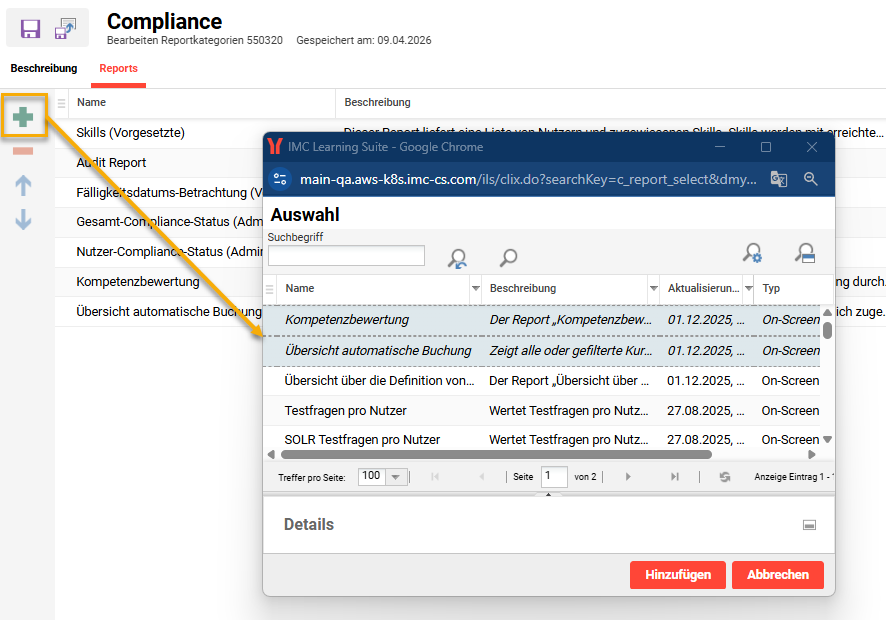Click the magnifier search icon in Auswahl
This screenshot has width=886, height=620.
click(x=508, y=257)
